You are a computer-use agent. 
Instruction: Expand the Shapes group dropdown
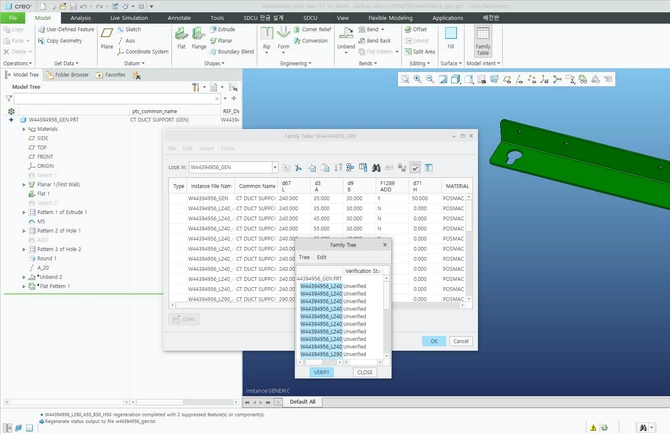pyautogui.click(x=214, y=63)
